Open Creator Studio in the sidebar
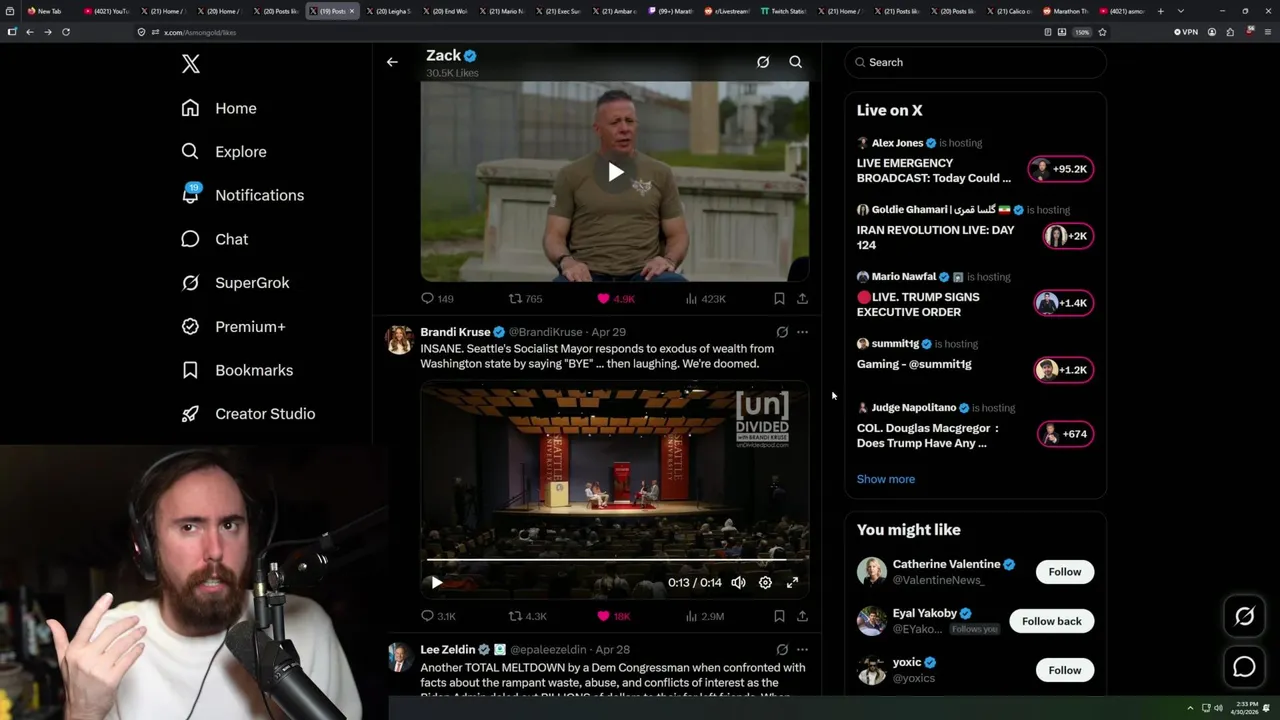 click(x=248, y=414)
